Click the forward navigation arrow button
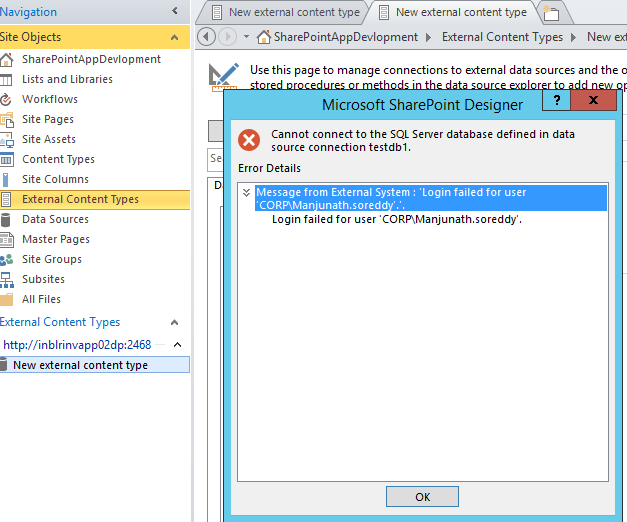The height and width of the screenshot is (522, 627). (228, 37)
